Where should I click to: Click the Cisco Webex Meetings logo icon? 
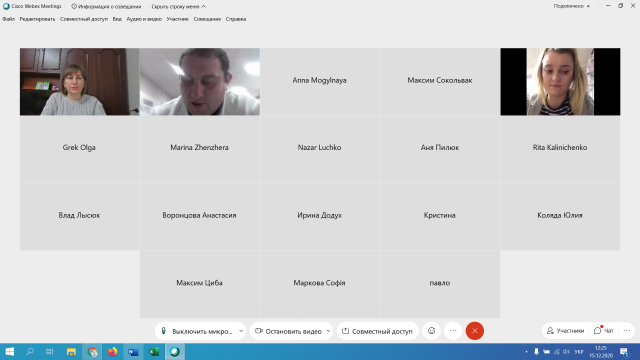[6, 7]
